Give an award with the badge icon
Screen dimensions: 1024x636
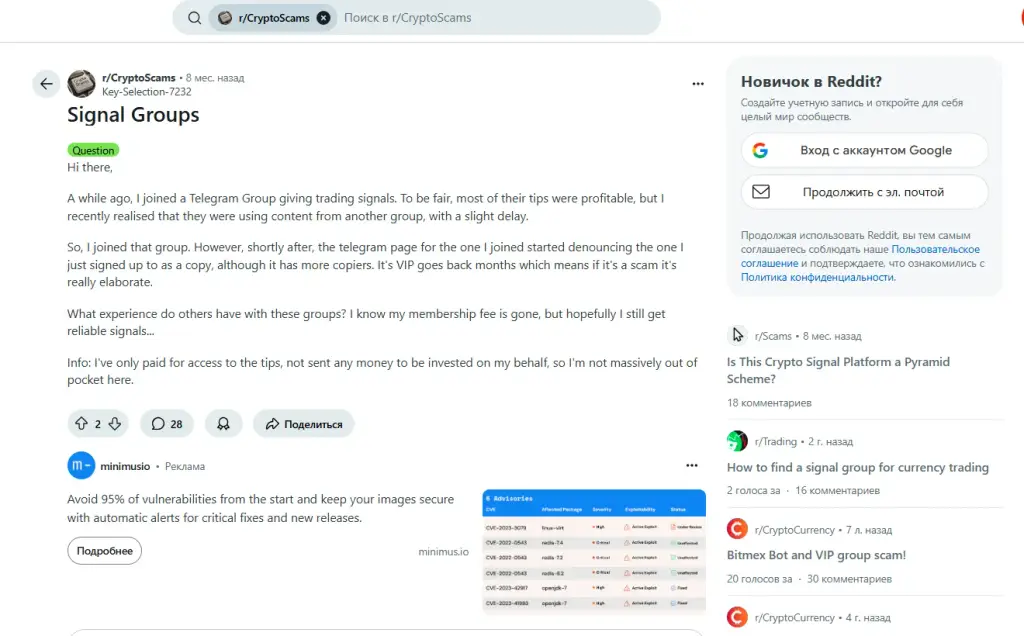(x=223, y=424)
